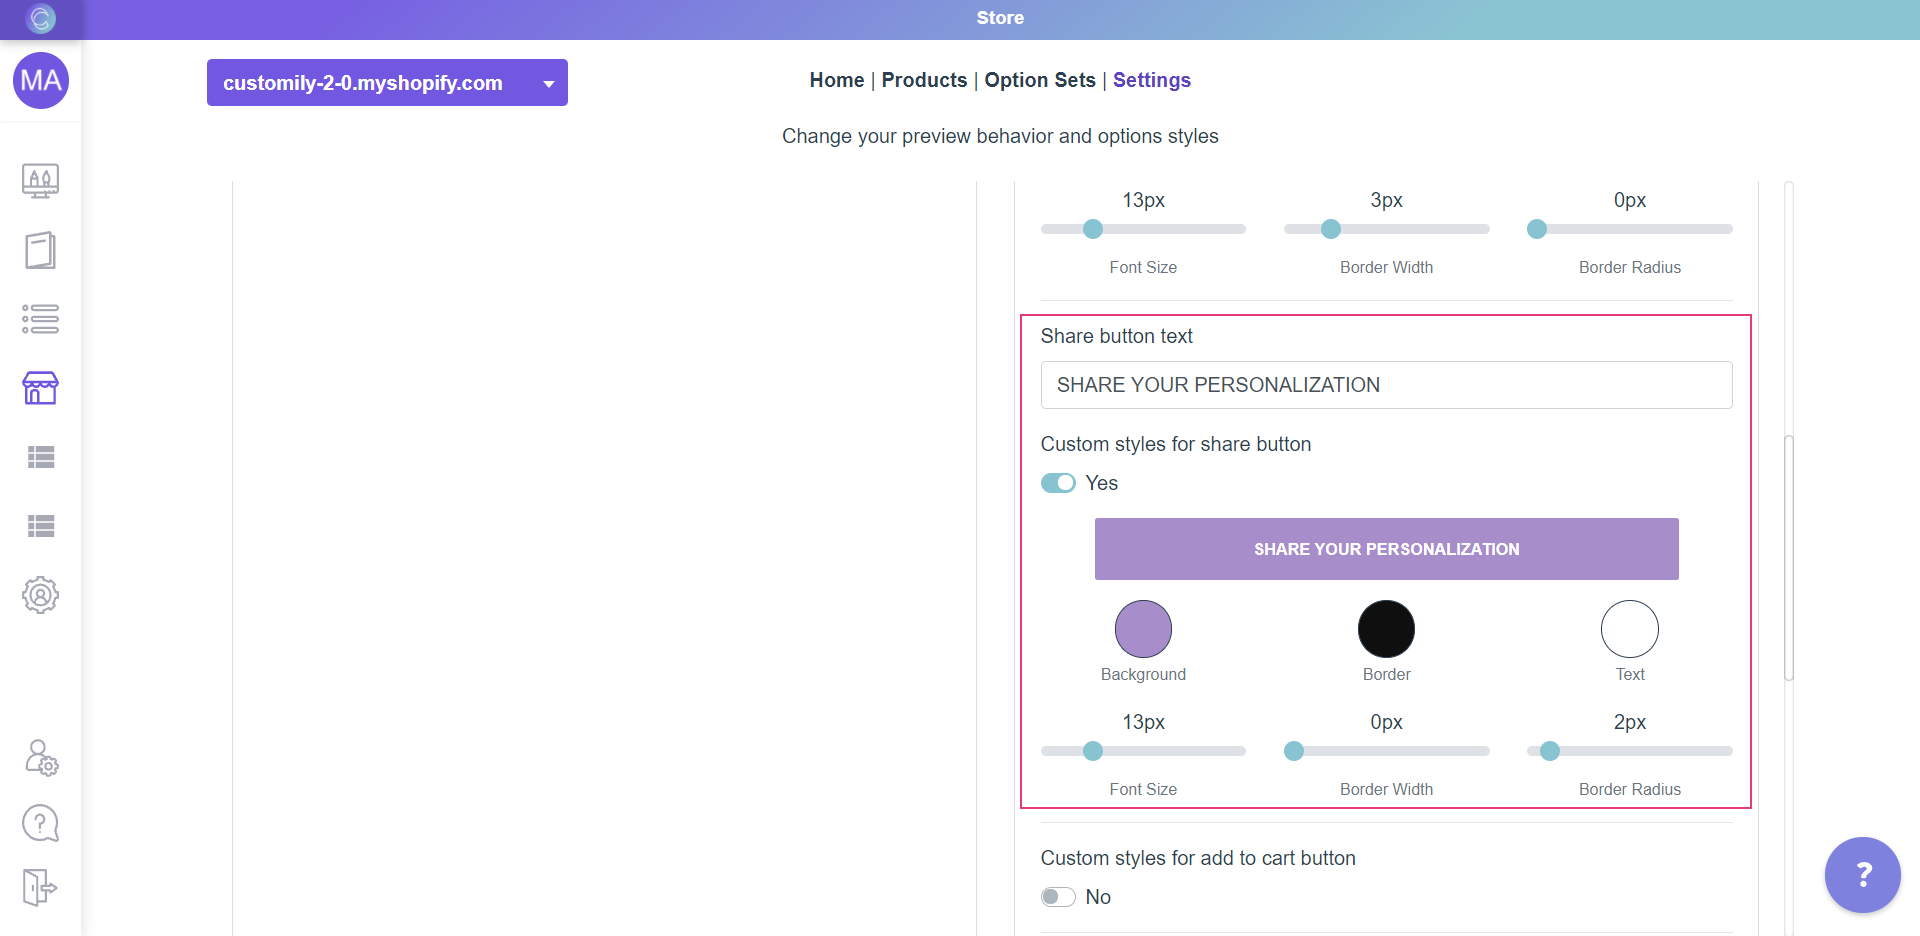Open the Home navigation link

tap(836, 80)
